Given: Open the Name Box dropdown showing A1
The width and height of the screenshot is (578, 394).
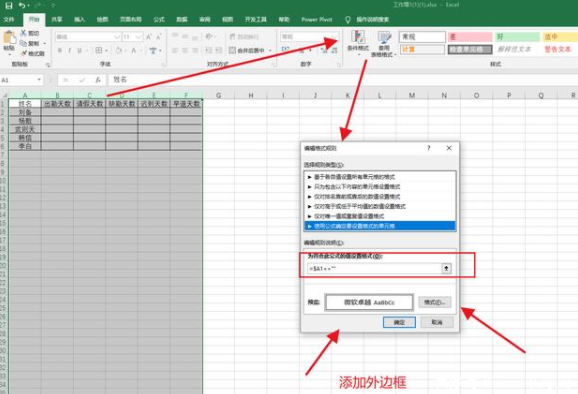Looking at the screenshot, I should coord(39,80).
